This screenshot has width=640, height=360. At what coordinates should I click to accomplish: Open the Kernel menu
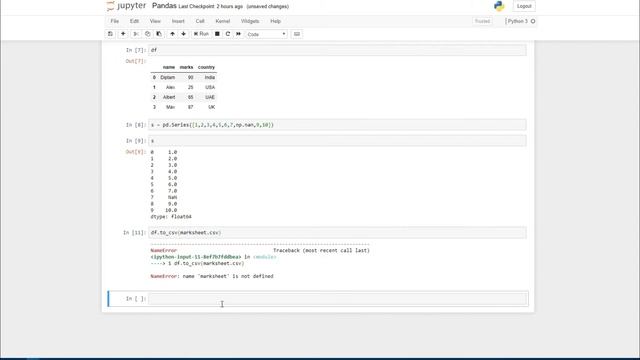tap(222, 21)
